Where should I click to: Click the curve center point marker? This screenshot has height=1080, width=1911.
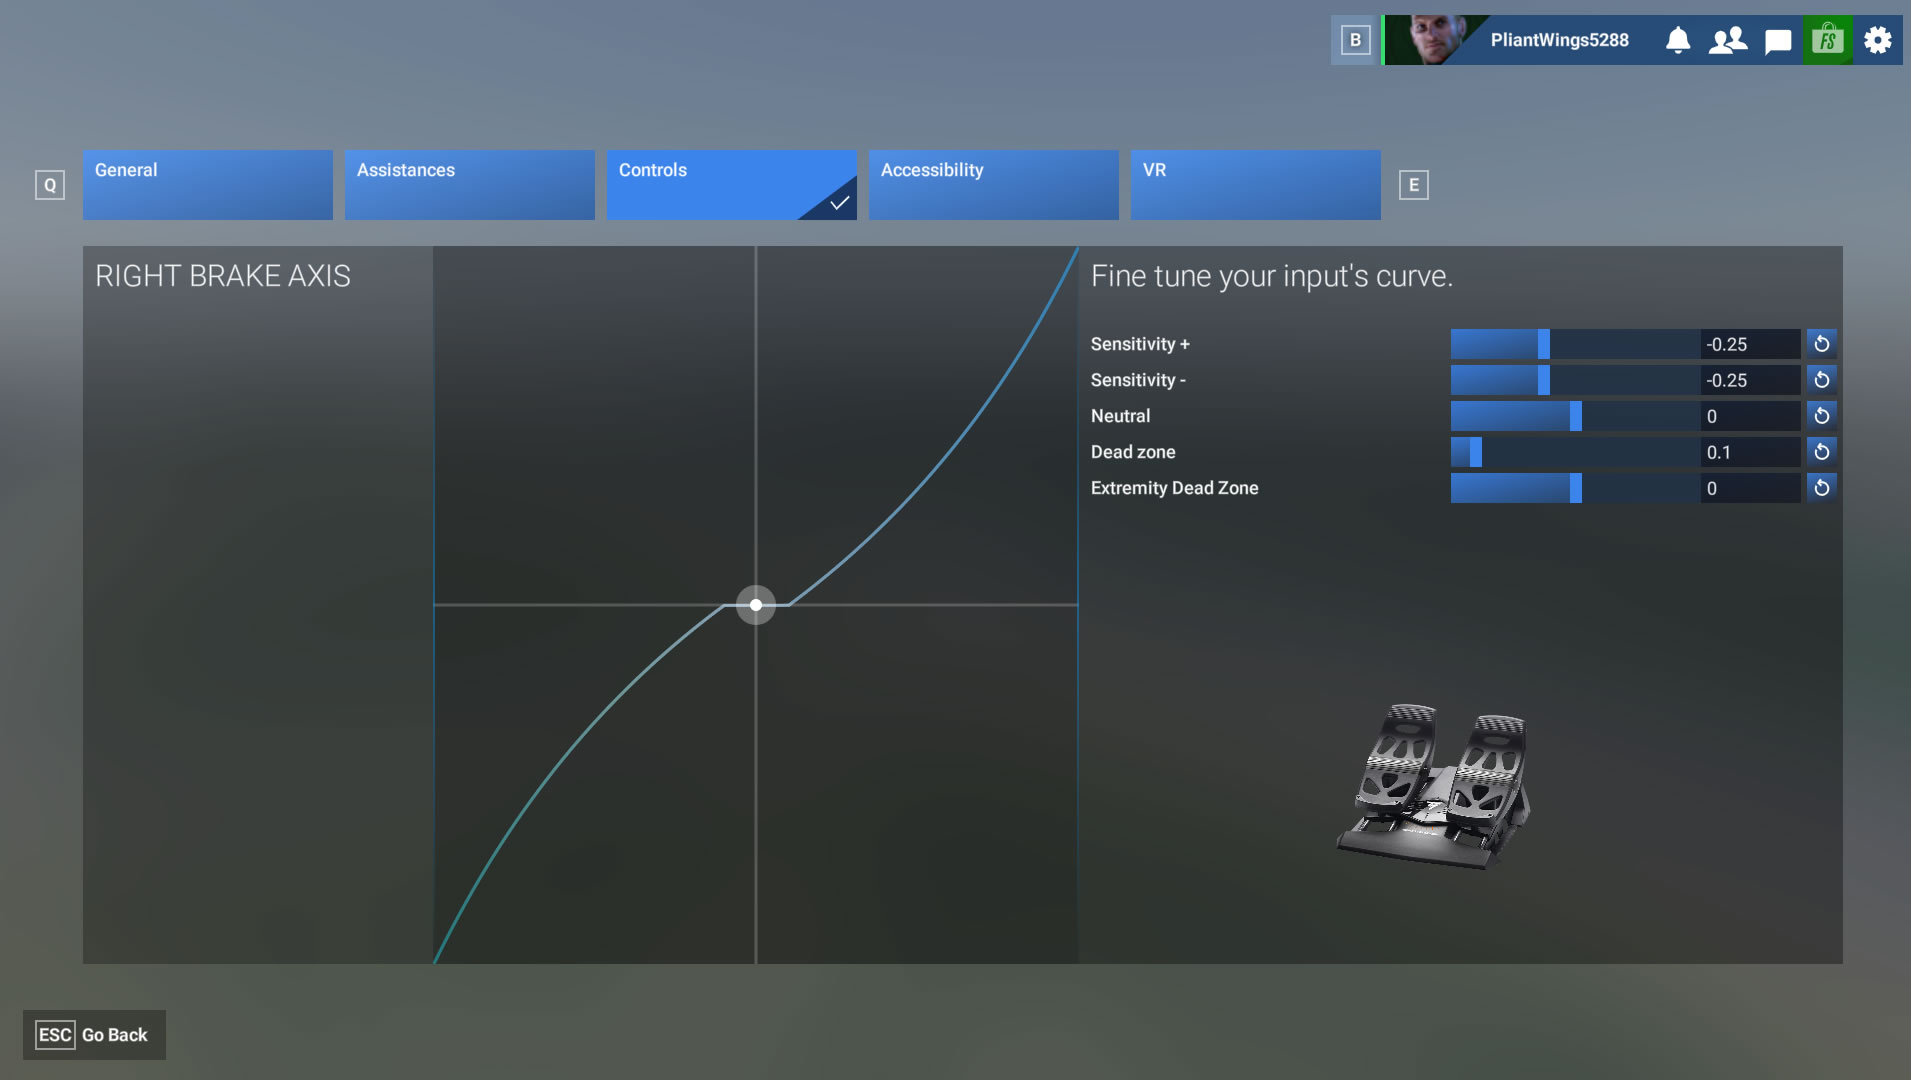click(x=756, y=605)
